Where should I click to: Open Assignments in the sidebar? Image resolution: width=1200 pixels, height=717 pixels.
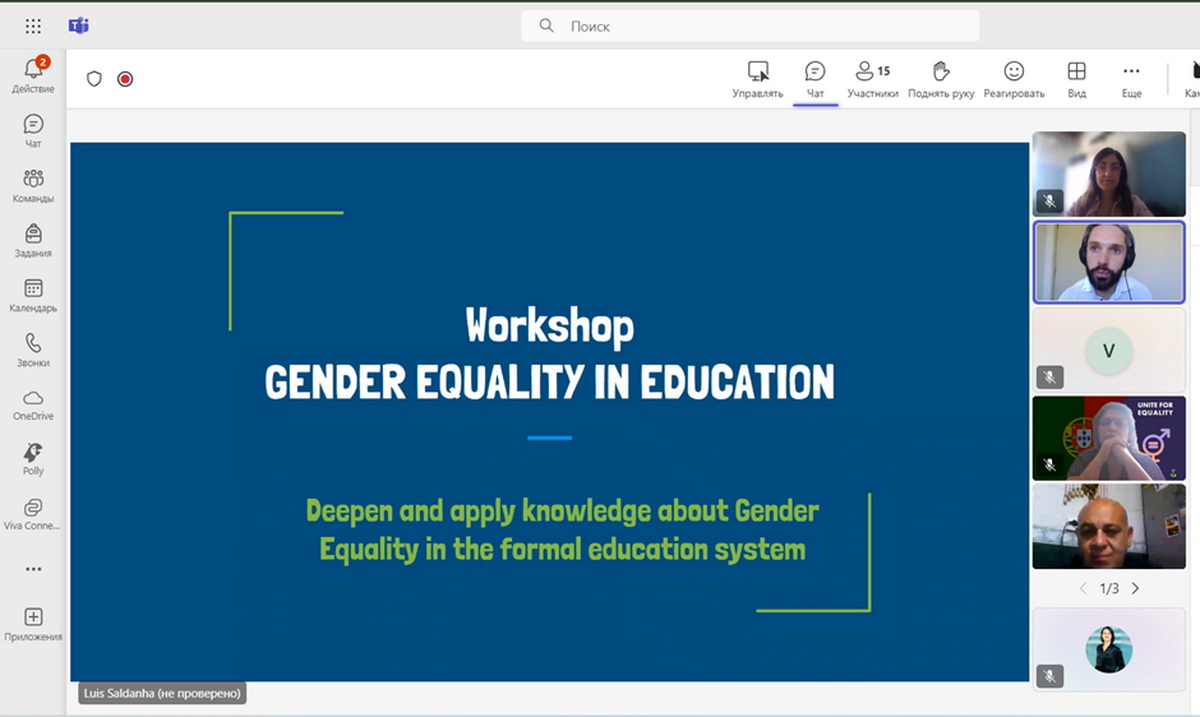click(33, 239)
